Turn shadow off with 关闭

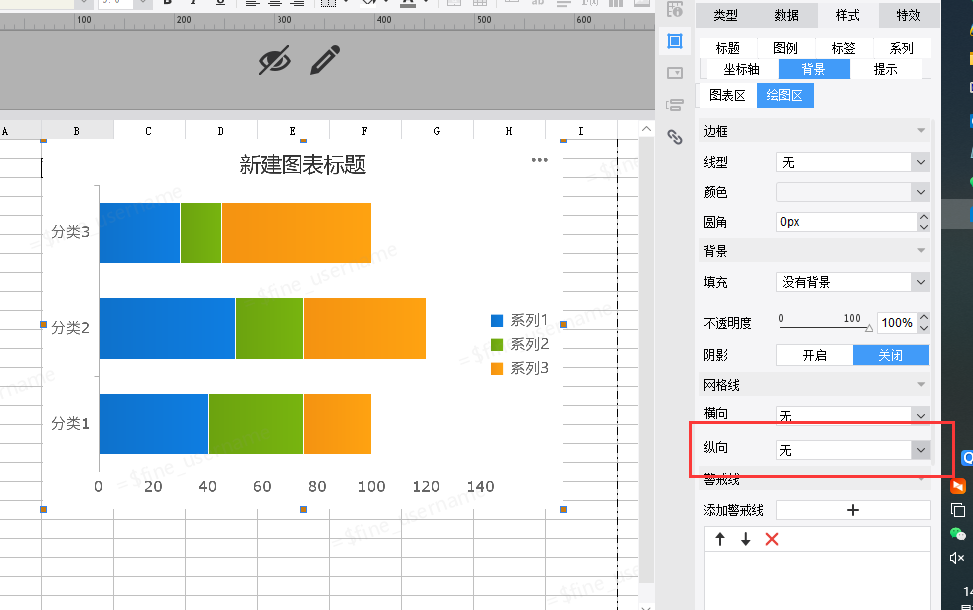point(890,355)
